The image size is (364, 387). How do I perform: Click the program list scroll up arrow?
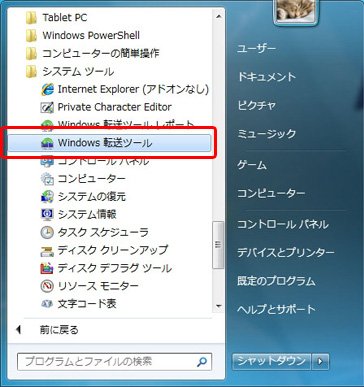tap(218, 16)
